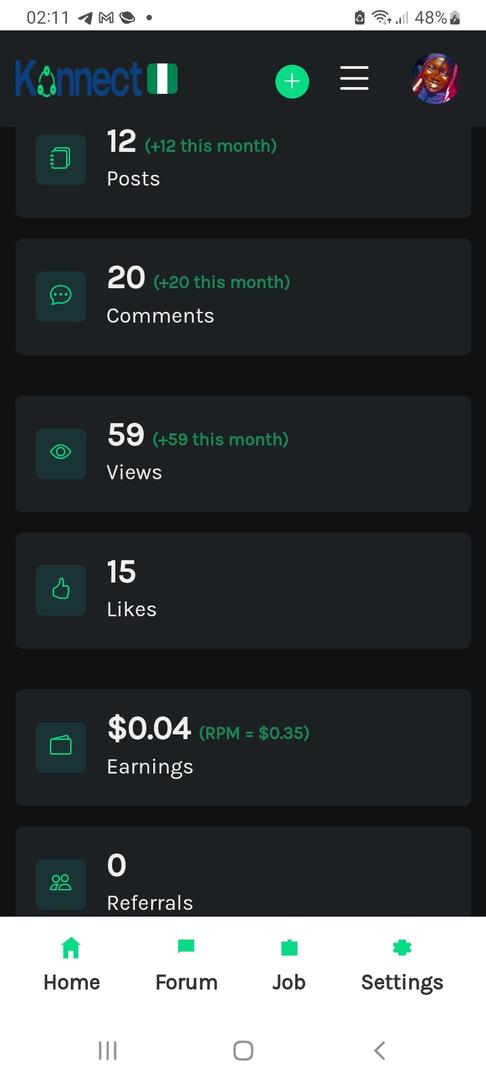This screenshot has width=486, height=1080.
Task: Tap the Android home navigation button
Action: point(243,1050)
